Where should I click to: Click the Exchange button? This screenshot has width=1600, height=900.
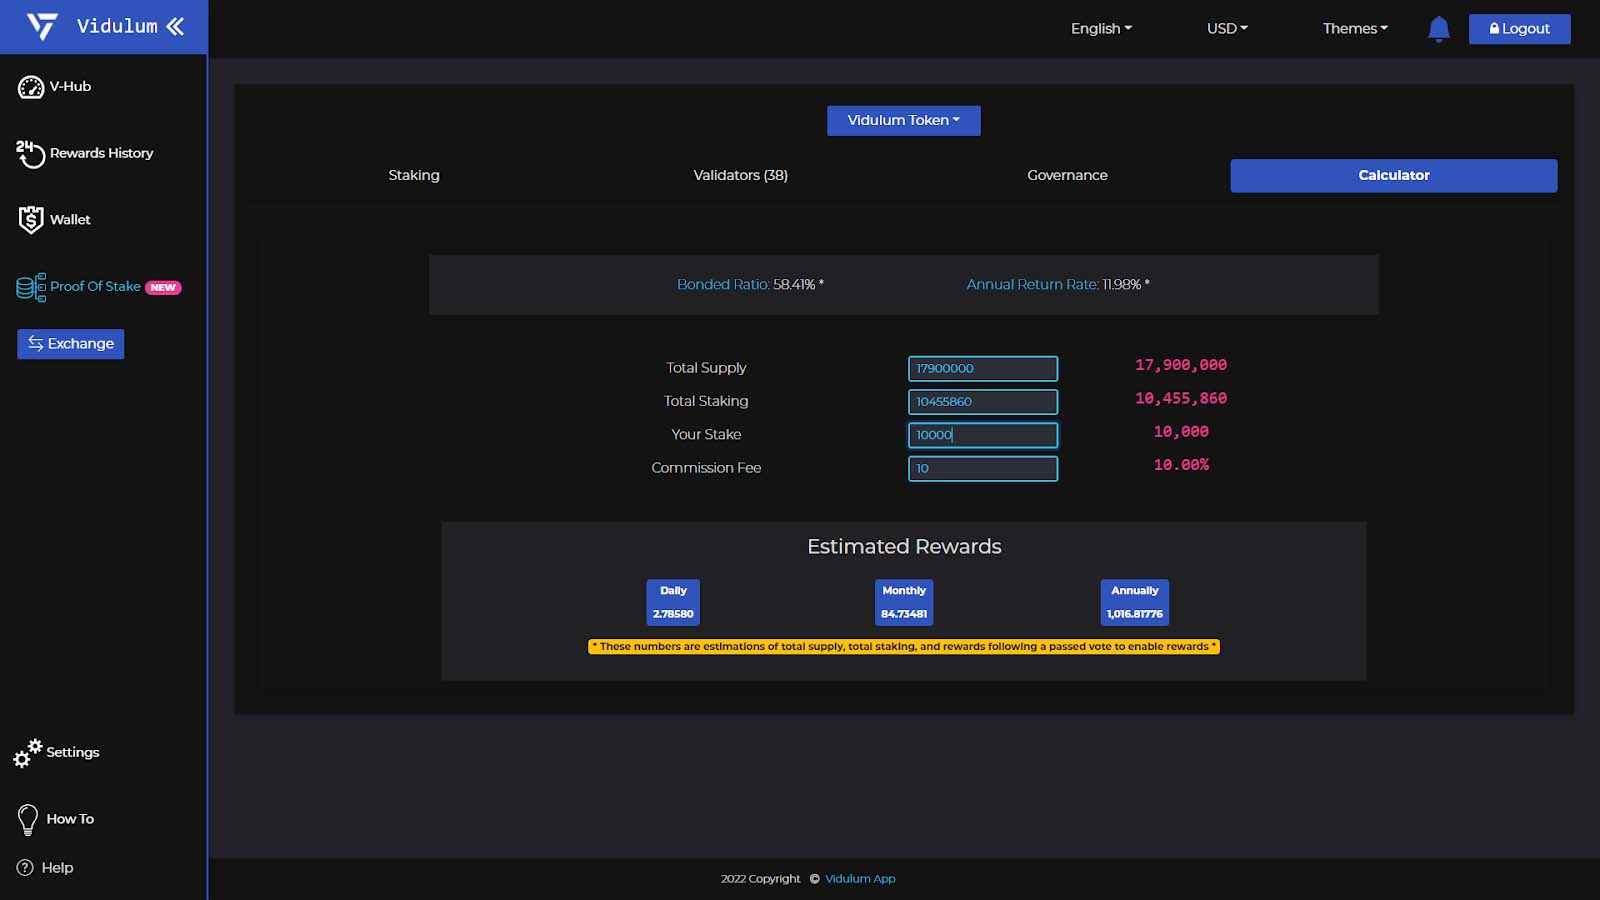point(71,344)
